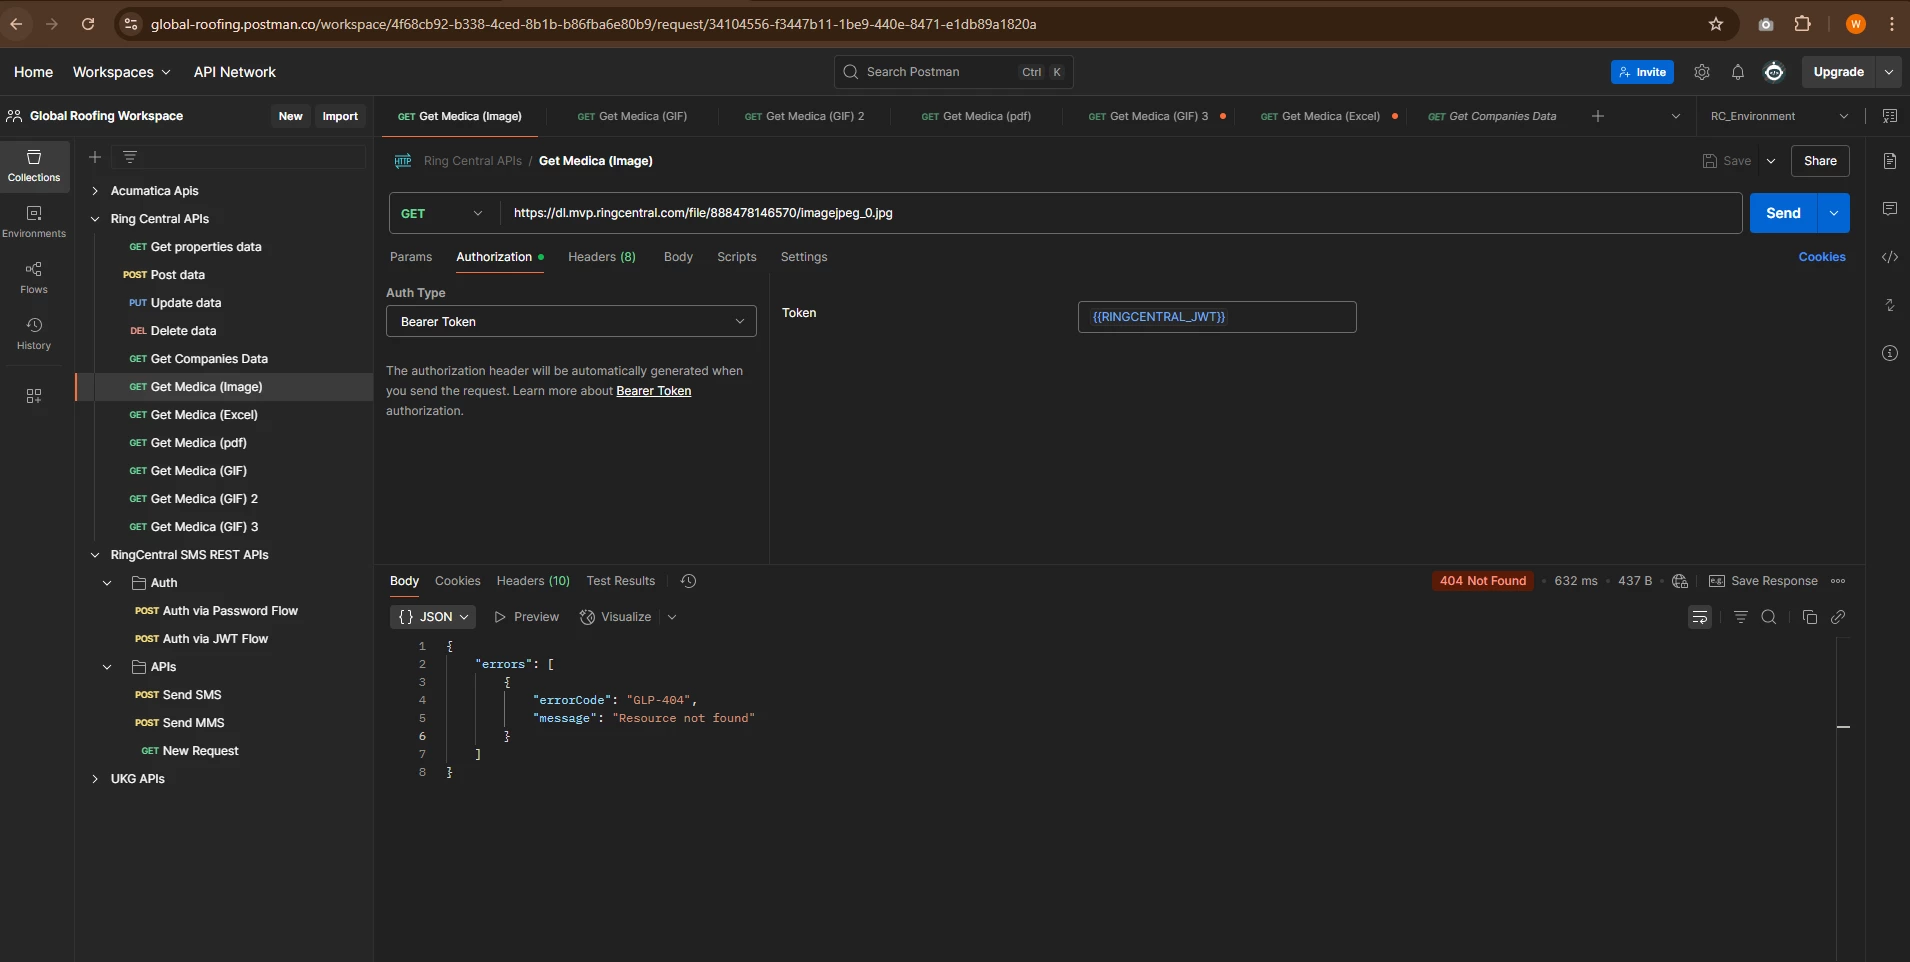Screen dimensions: 1910x962
Task: Reload the browser page
Action: click(88, 24)
